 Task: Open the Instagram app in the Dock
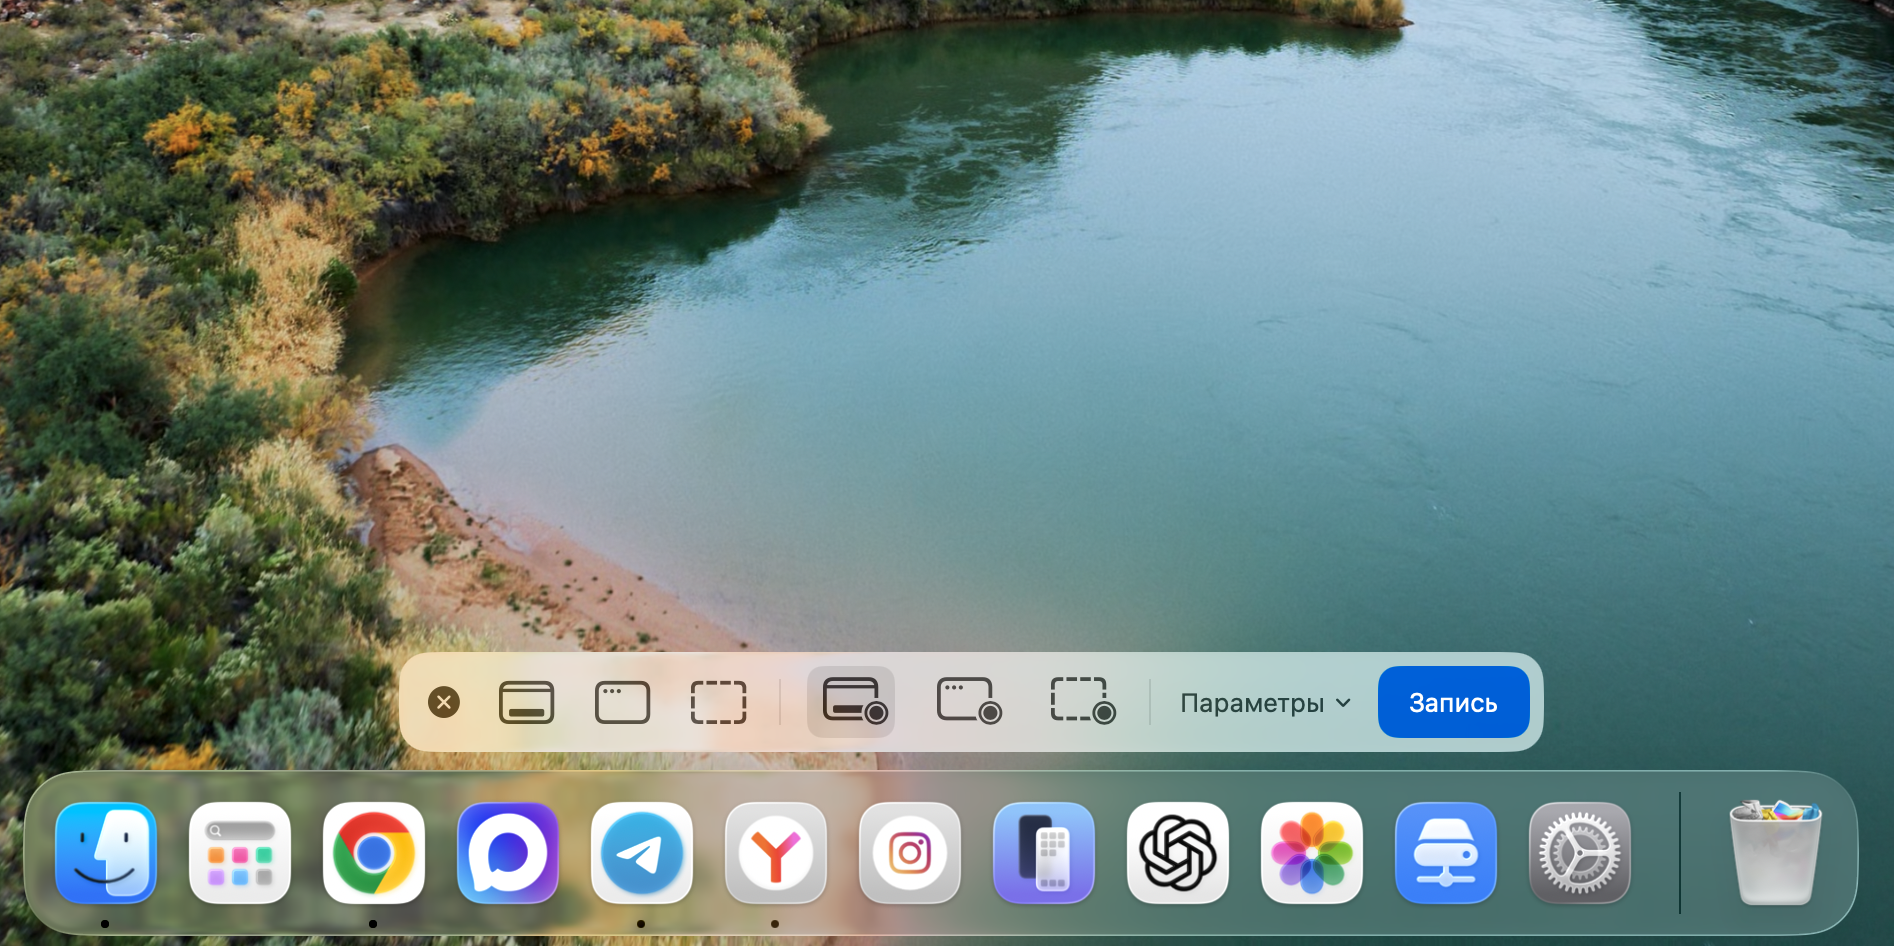[910, 853]
